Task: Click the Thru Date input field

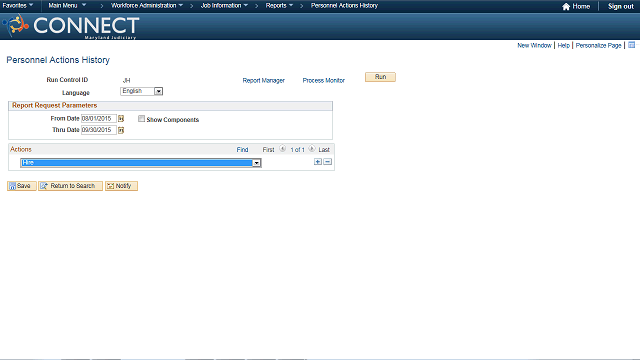Action: (99, 130)
